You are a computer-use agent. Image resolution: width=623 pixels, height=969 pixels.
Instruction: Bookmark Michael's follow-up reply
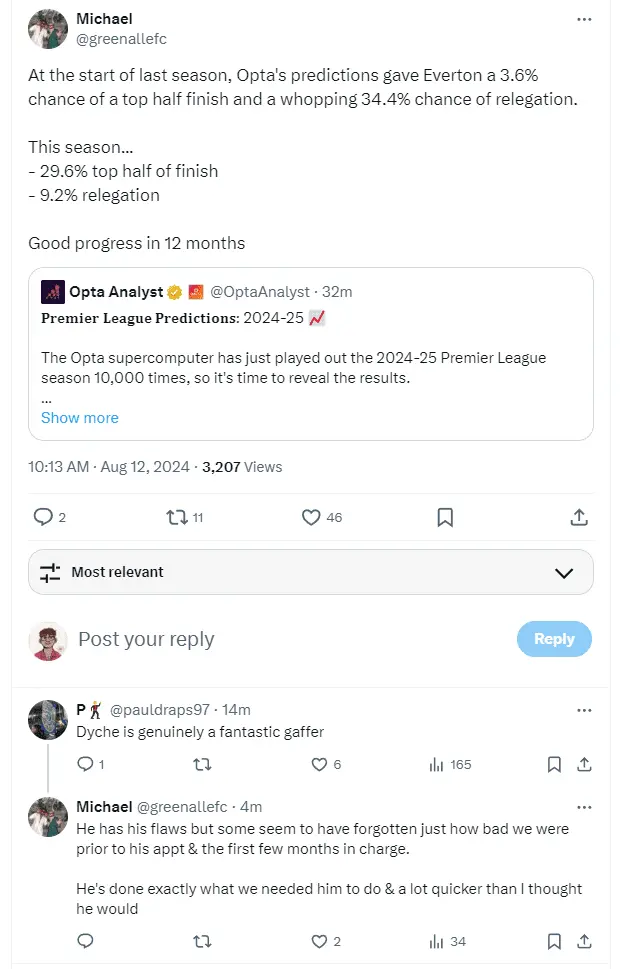pyautogui.click(x=554, y=941)
